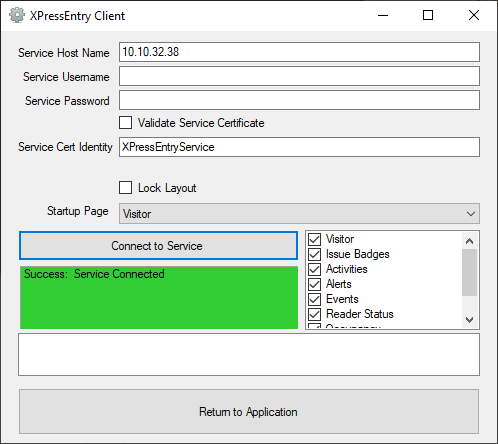Click the page list scroll down arrow
Image resolution: width=498 pixels, height=444 pixels.
(x=469, y=320)
